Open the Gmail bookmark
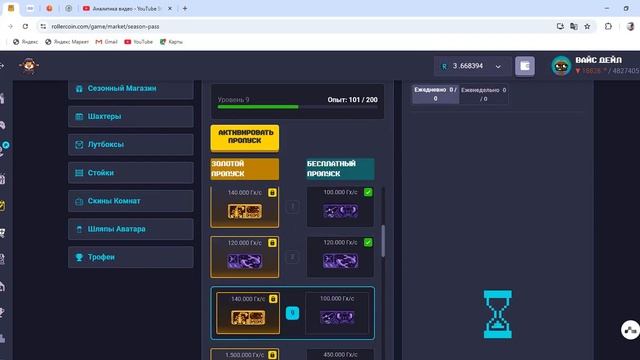The image size is (640, 360). [x=106, y=42]
